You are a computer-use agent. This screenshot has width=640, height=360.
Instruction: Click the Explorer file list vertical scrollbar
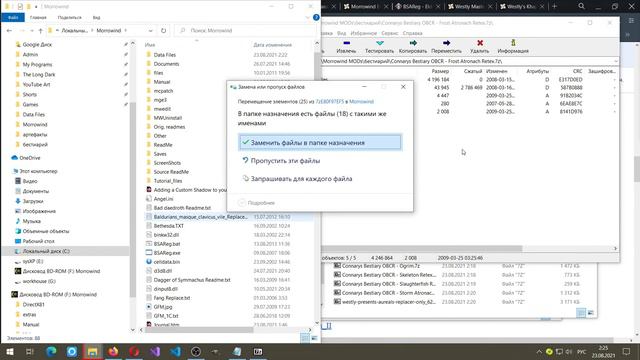[x=317, y=184]
